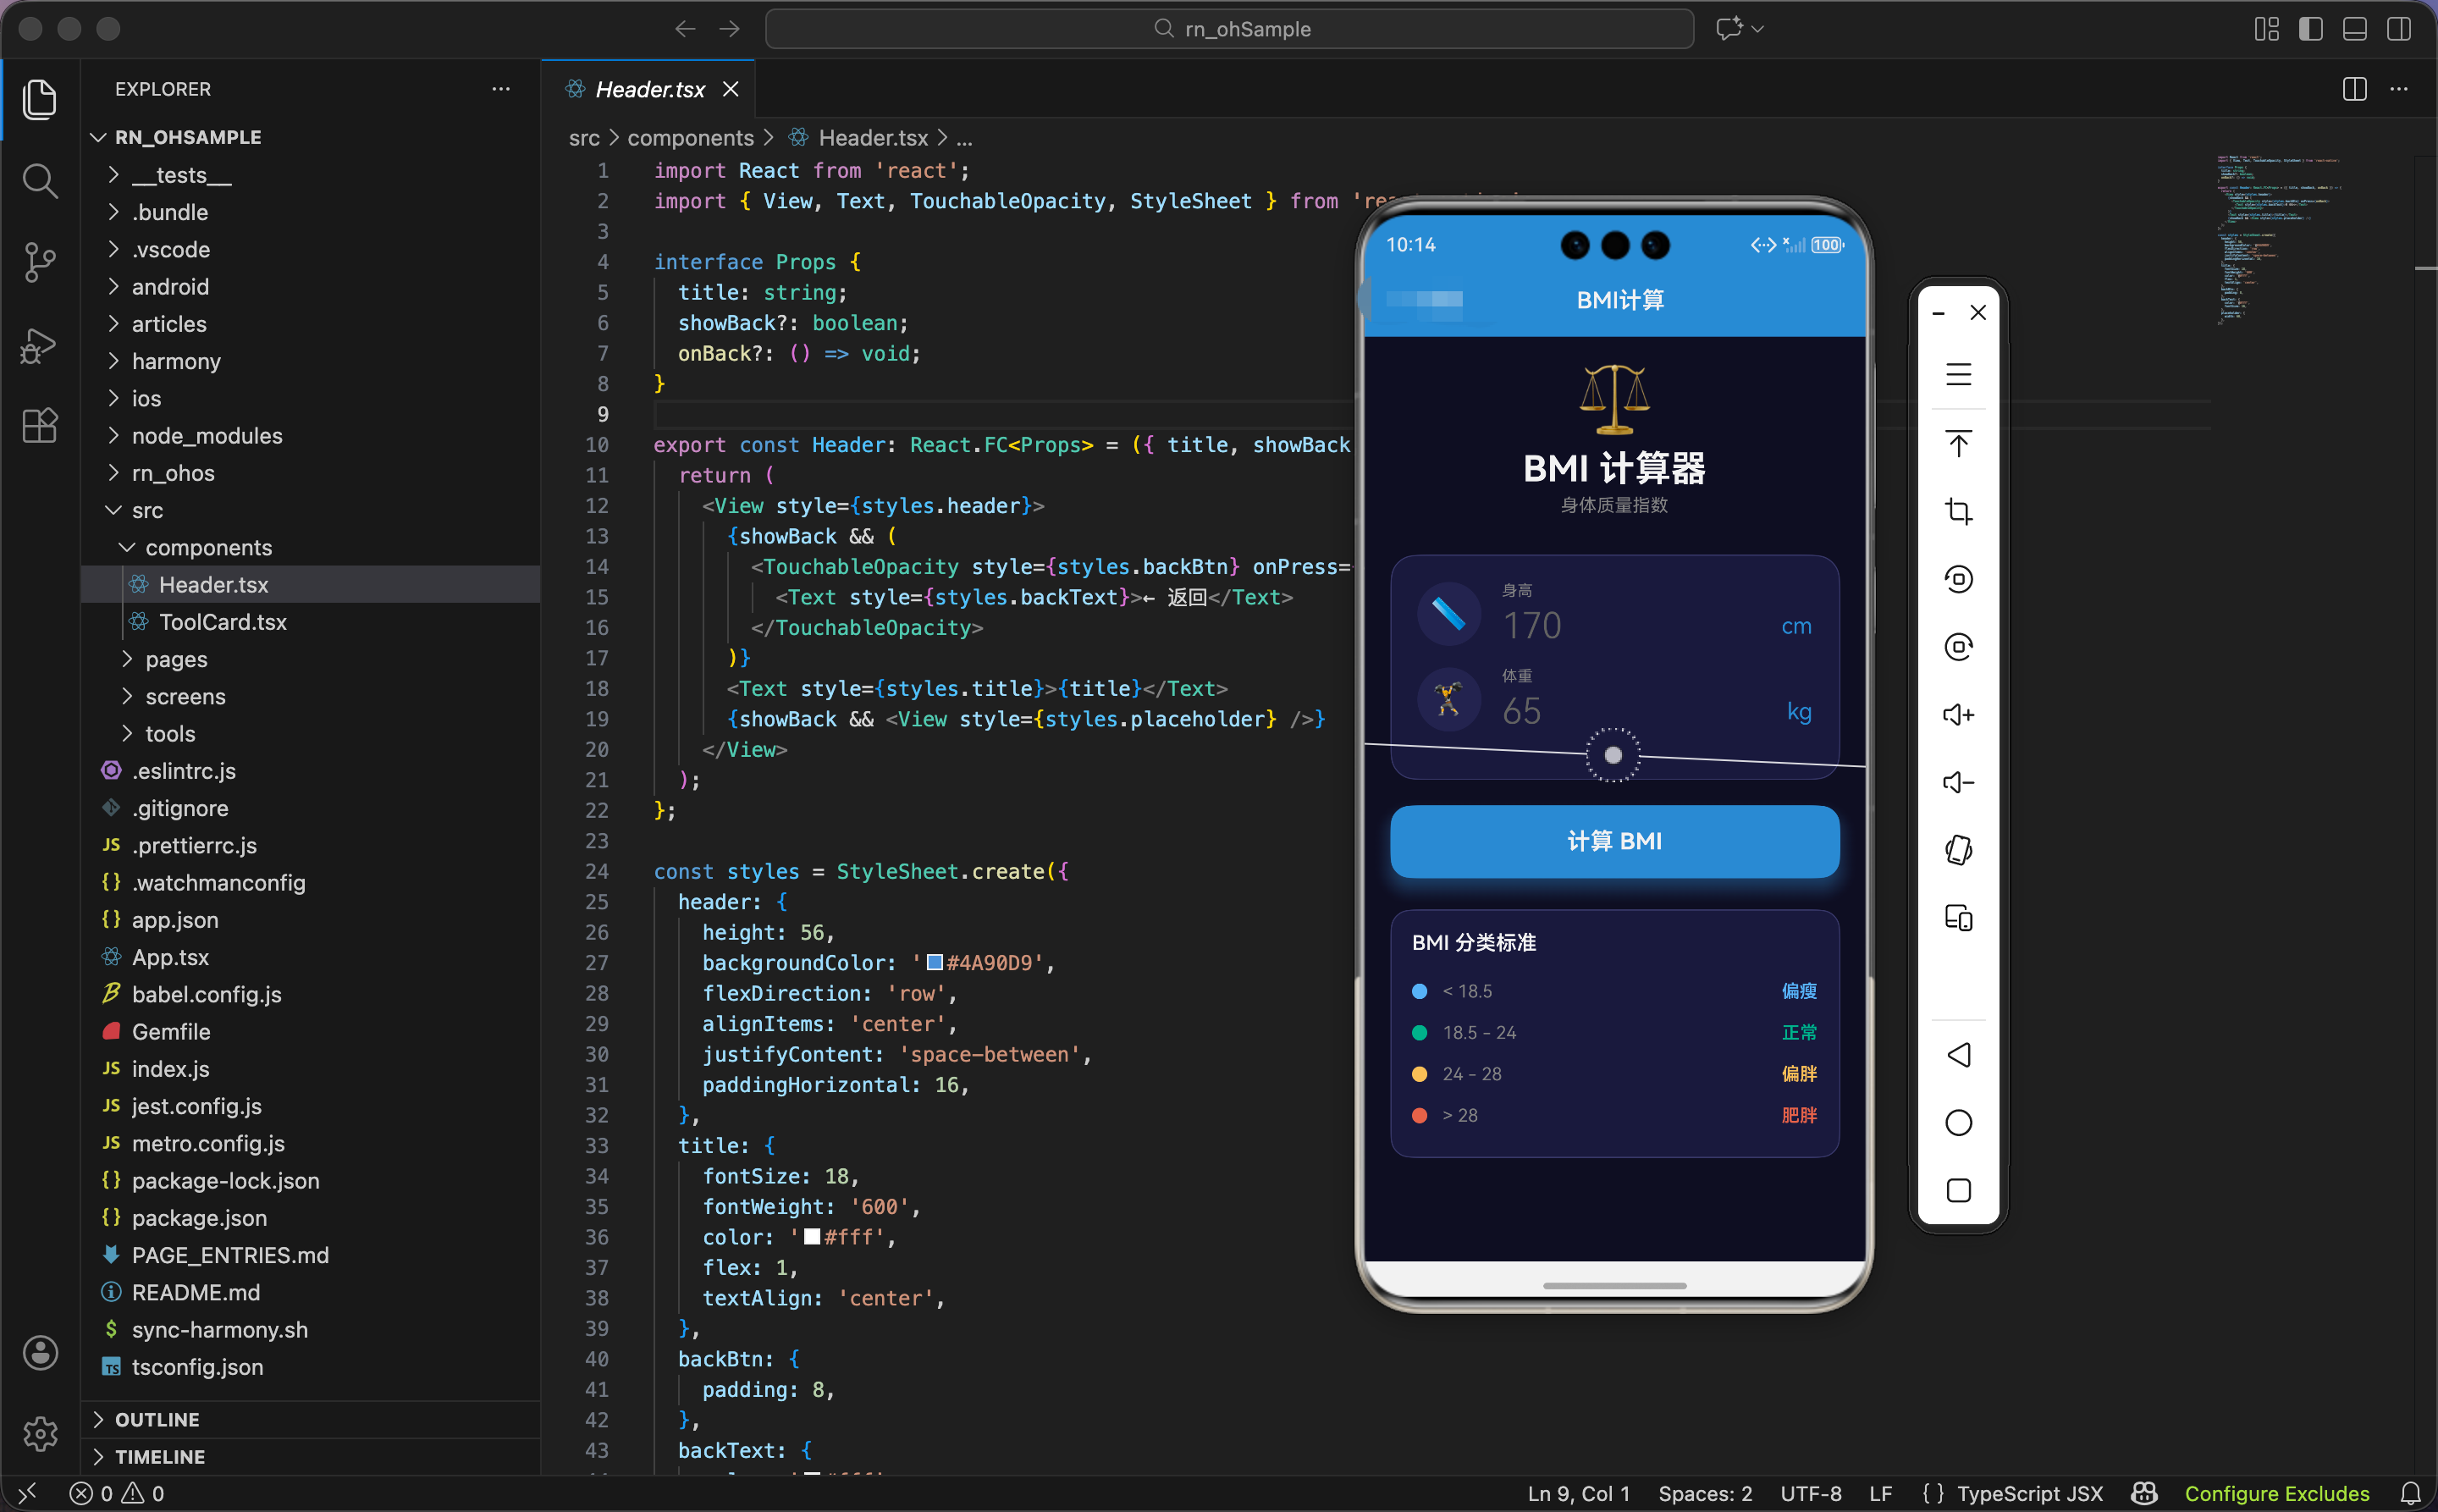
Task: Click the #4A90D9 color swatch
Action: pyautogui.click(x=935, y=962)
